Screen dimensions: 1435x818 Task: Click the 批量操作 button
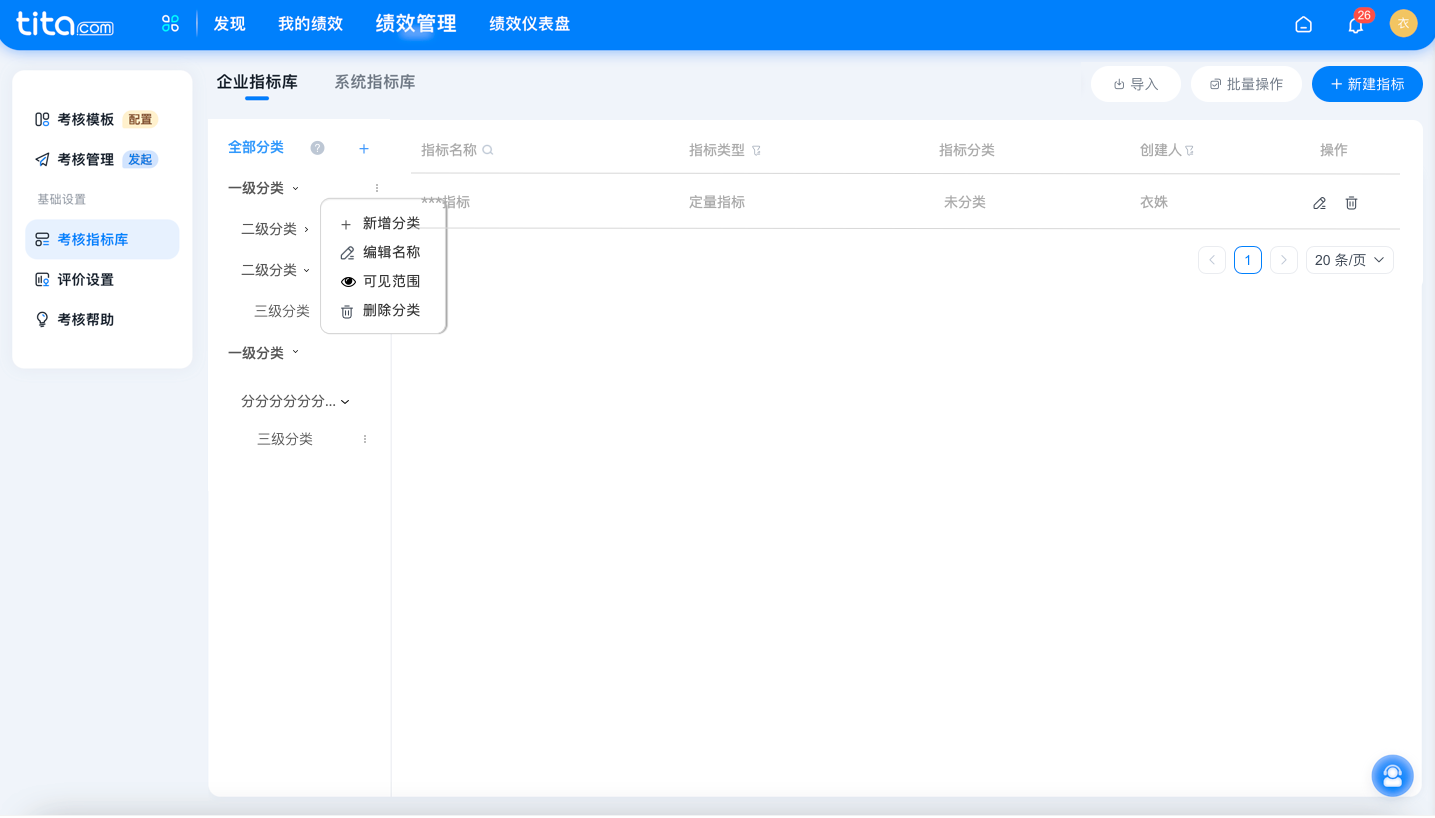[1246, 84]
